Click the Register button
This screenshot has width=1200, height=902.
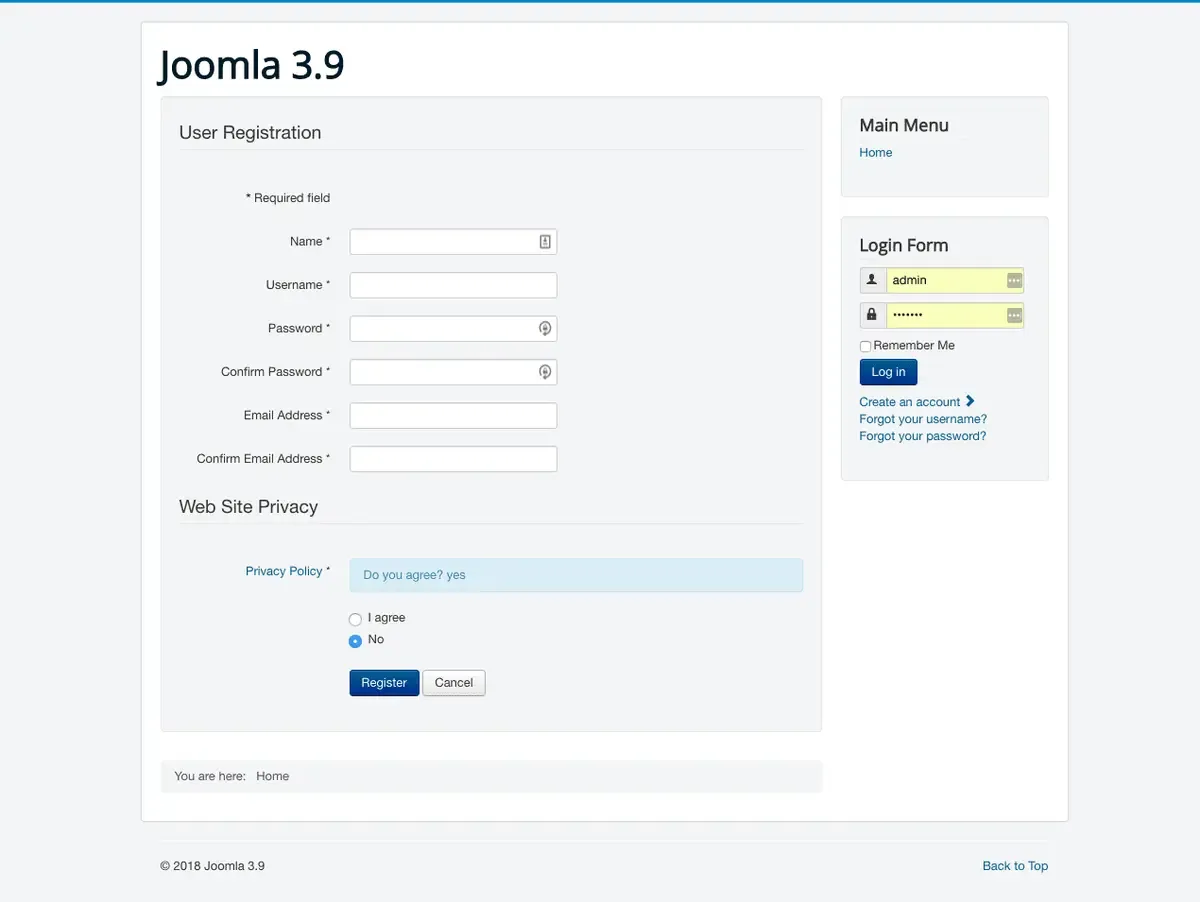[x=384, y=683]
